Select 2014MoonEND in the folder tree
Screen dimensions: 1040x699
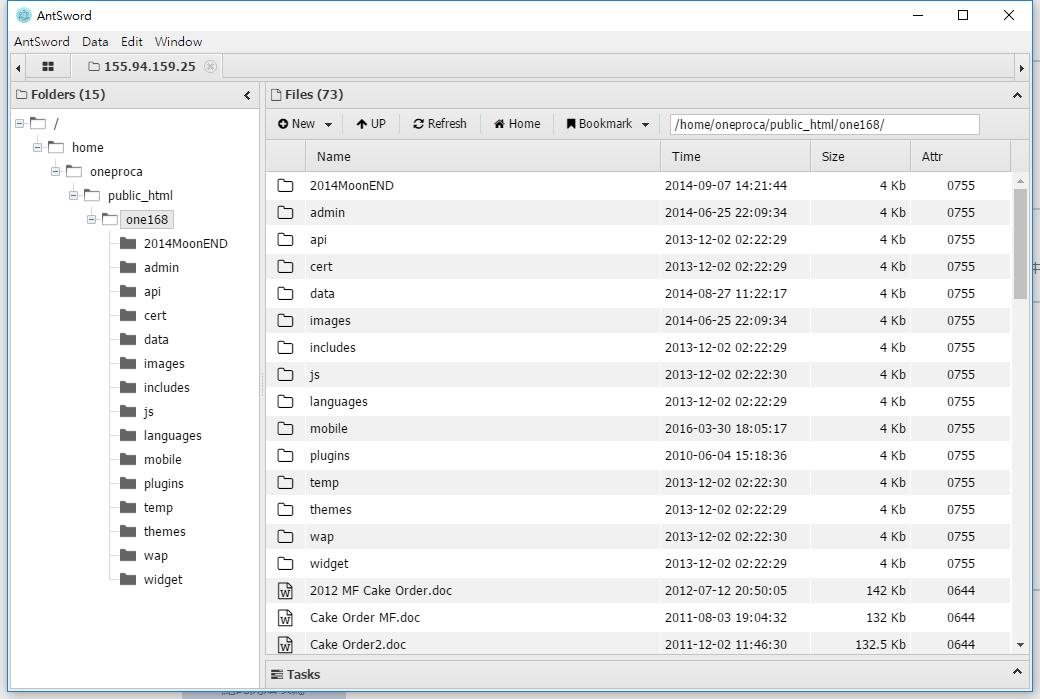pos(185,243)
